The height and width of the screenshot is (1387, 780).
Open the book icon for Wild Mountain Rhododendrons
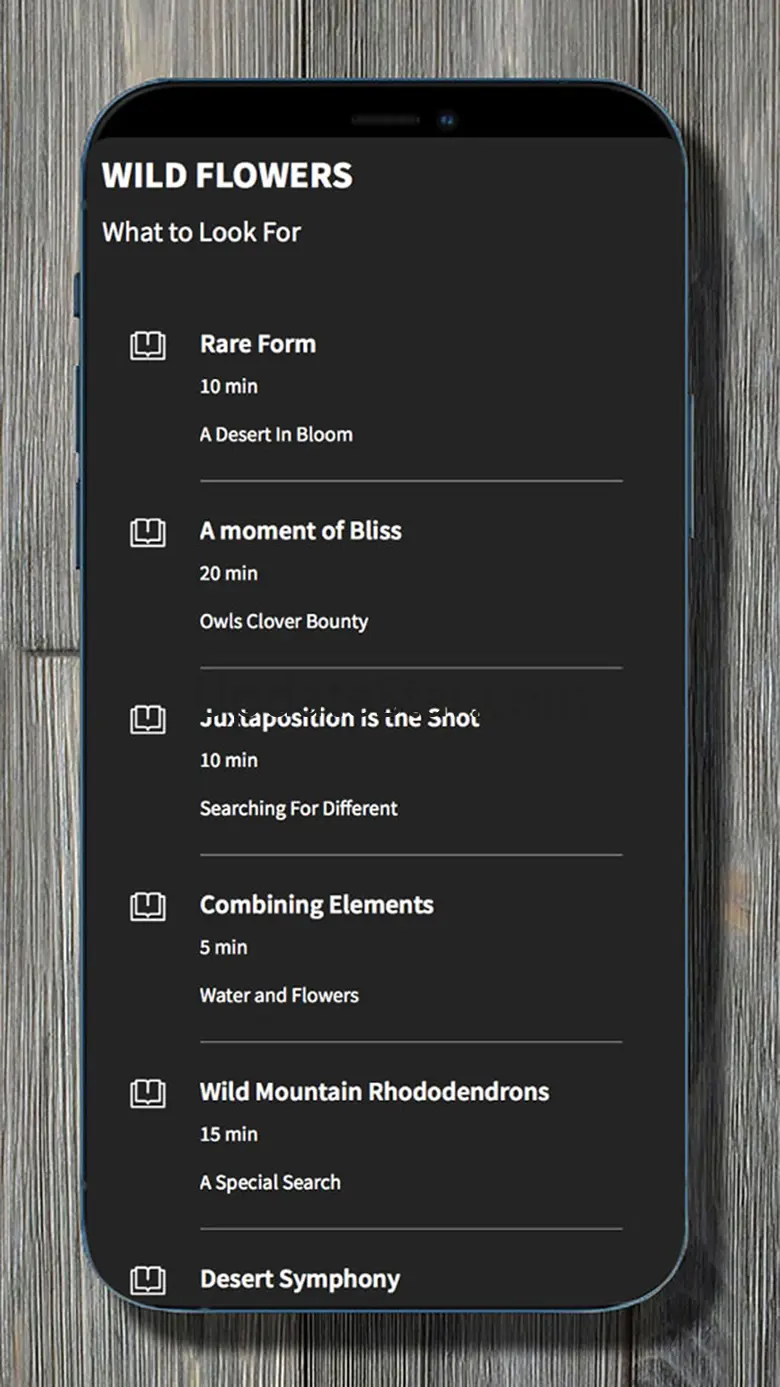148,1094
